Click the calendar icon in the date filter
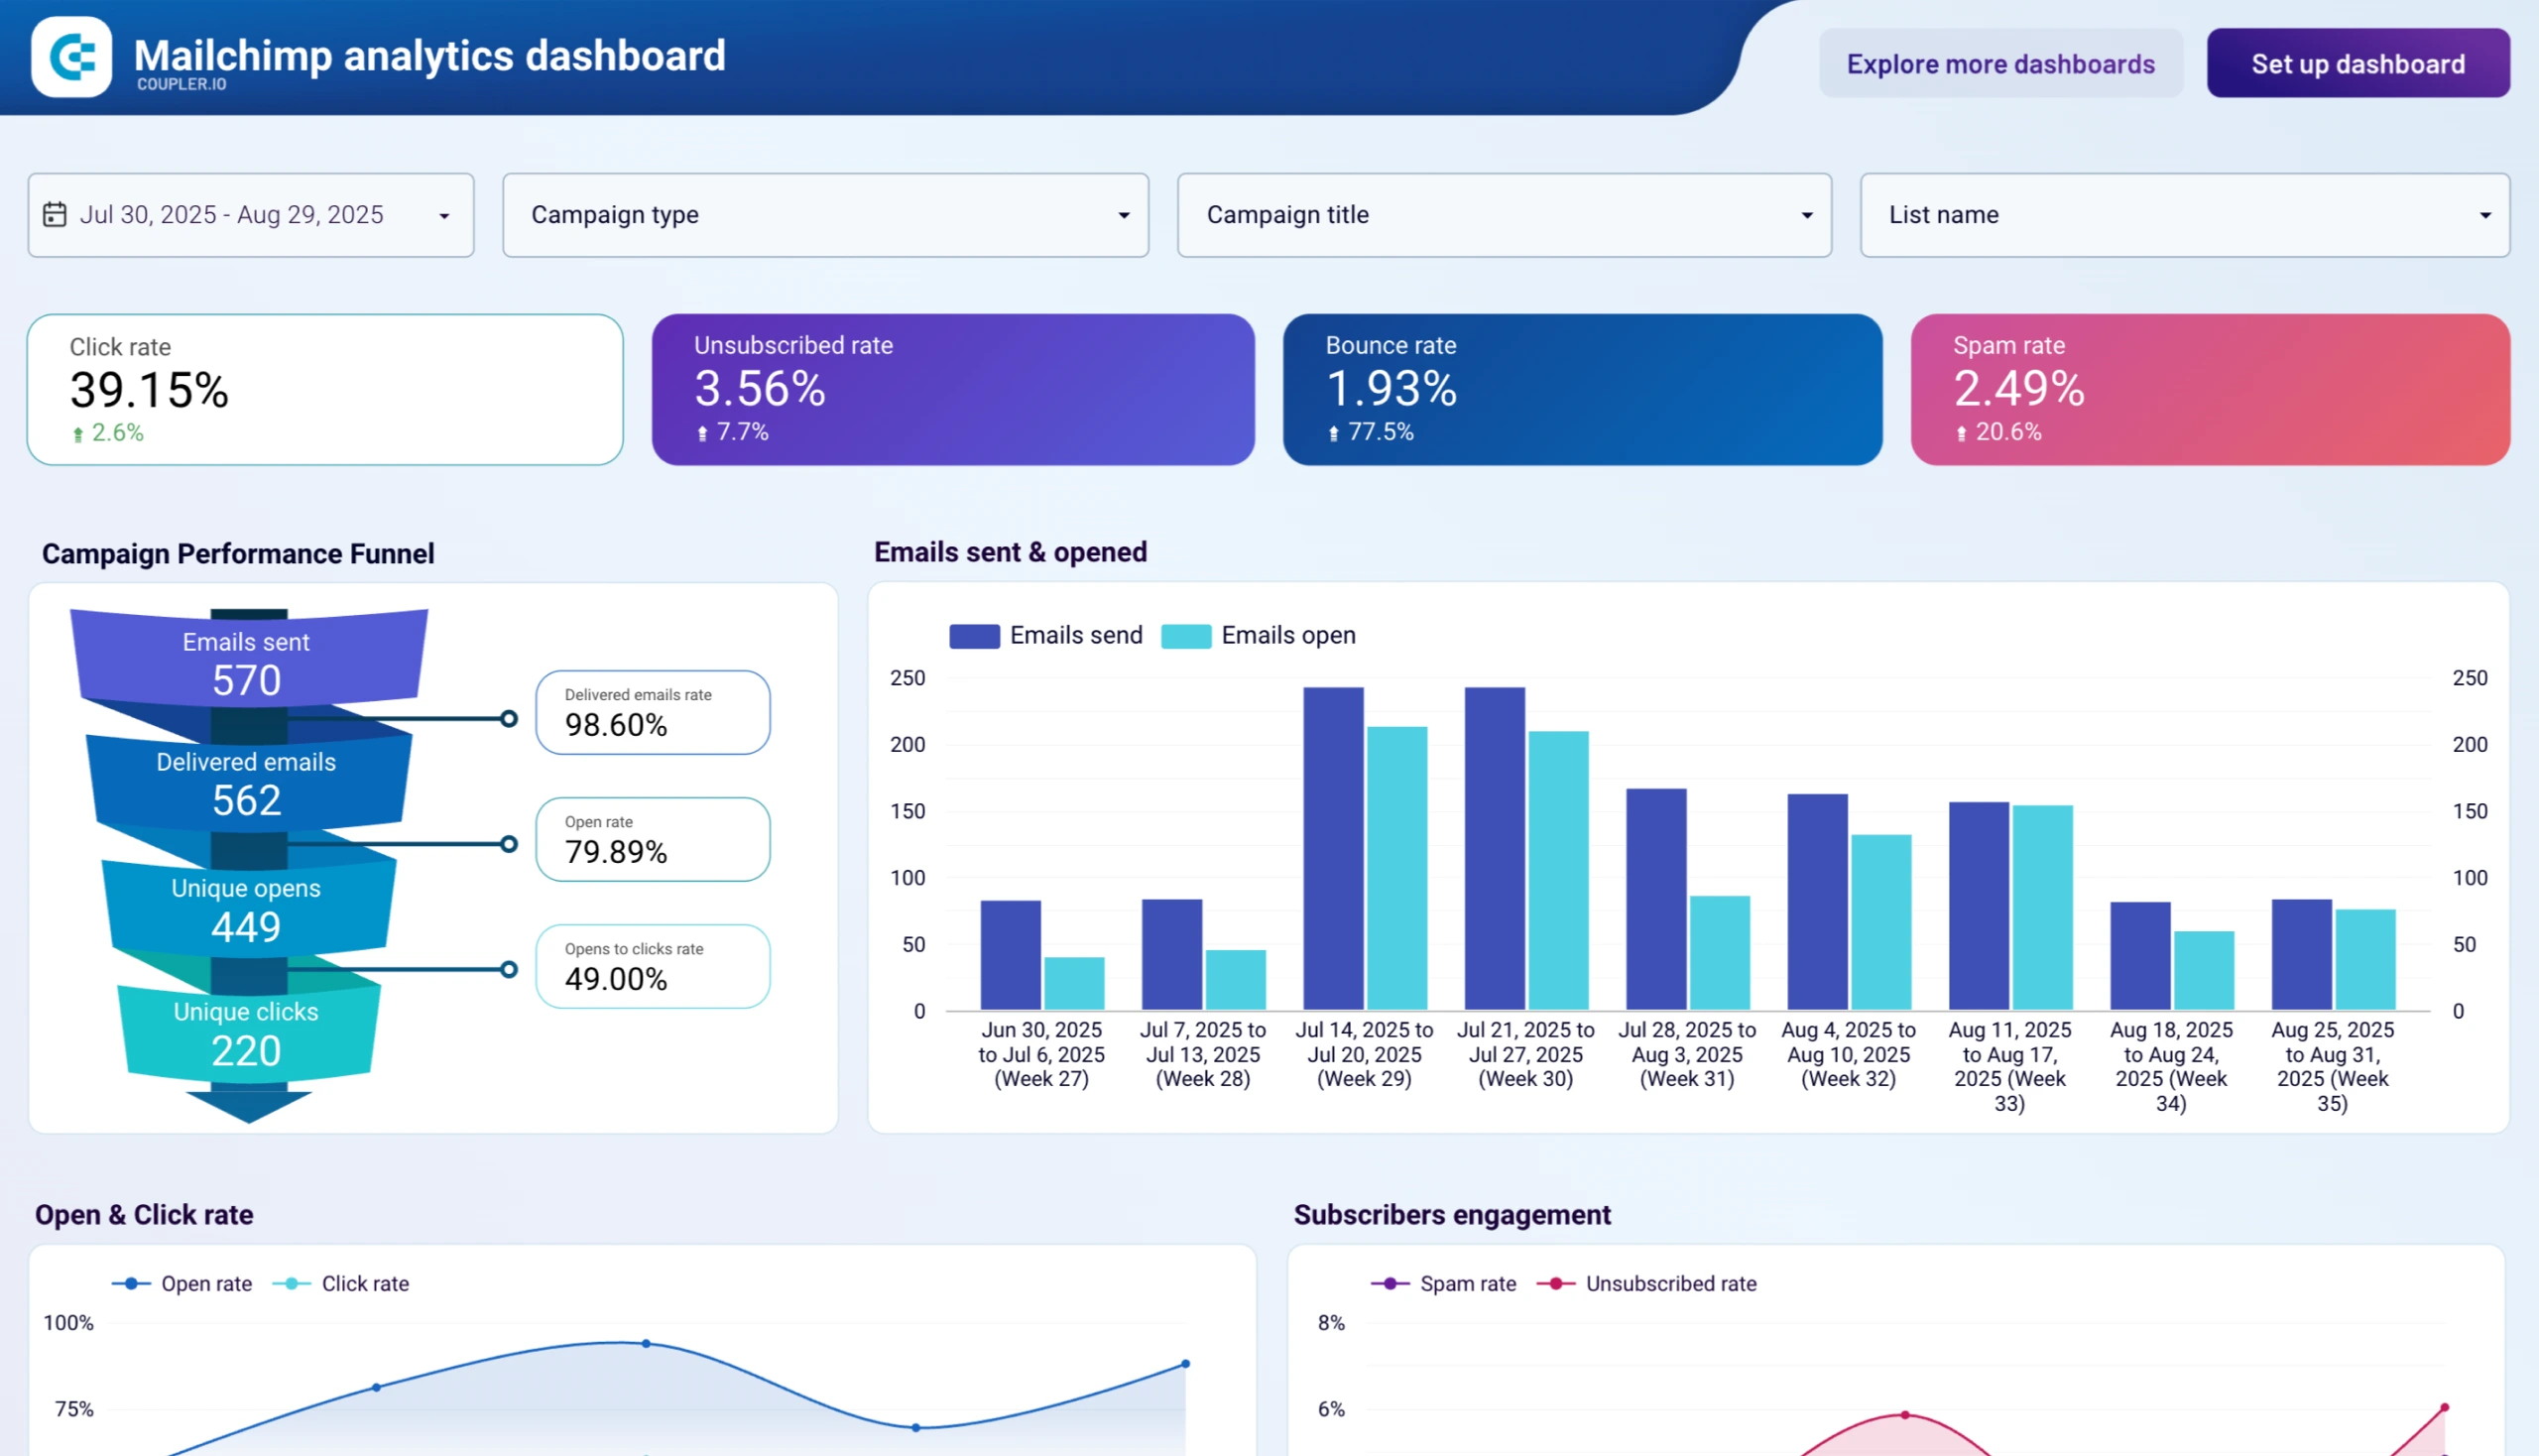Viewport: 2539px width, 1456px height. (57, 214)
